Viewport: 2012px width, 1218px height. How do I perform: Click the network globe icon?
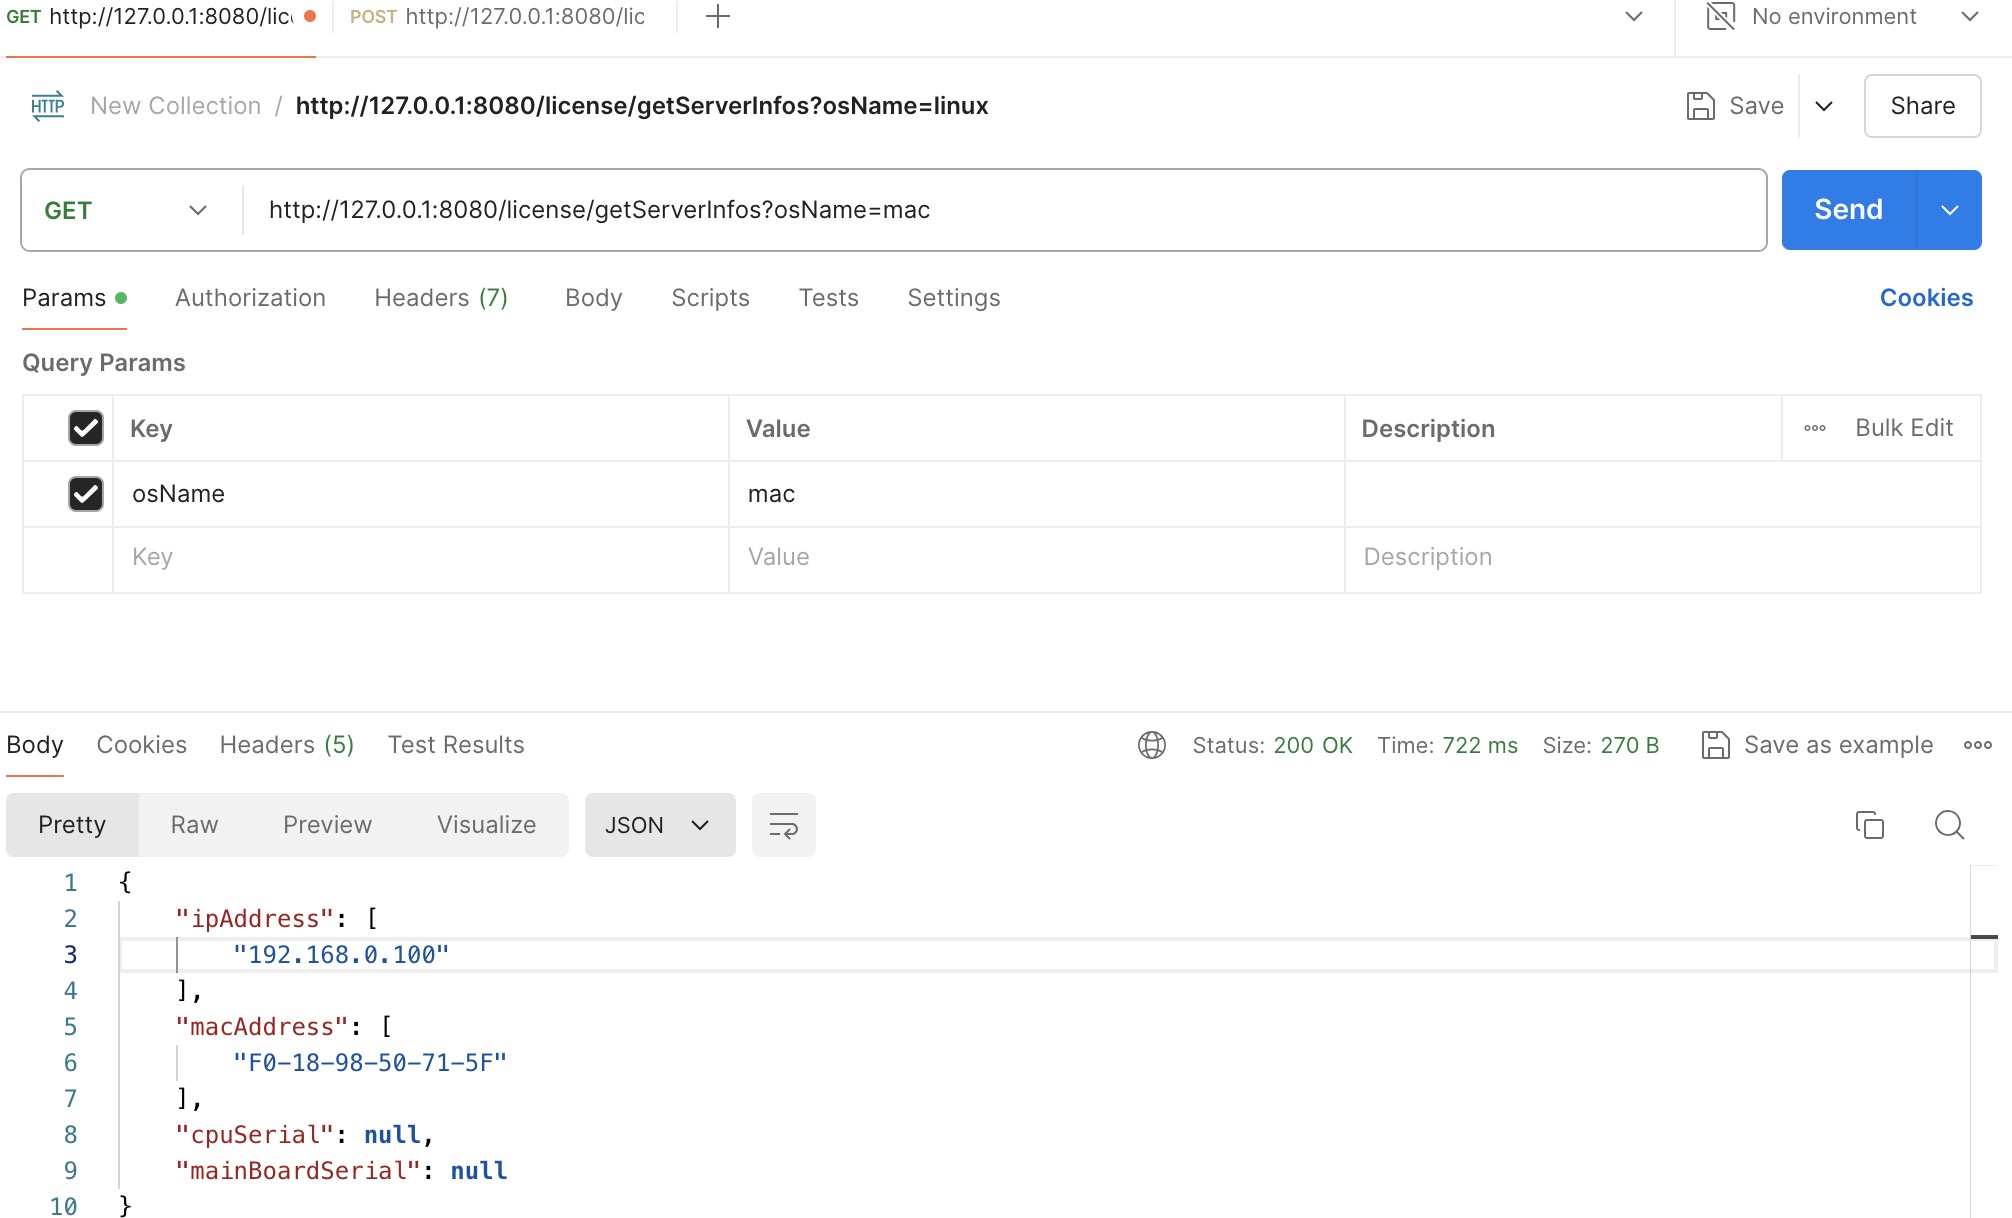1151,745
